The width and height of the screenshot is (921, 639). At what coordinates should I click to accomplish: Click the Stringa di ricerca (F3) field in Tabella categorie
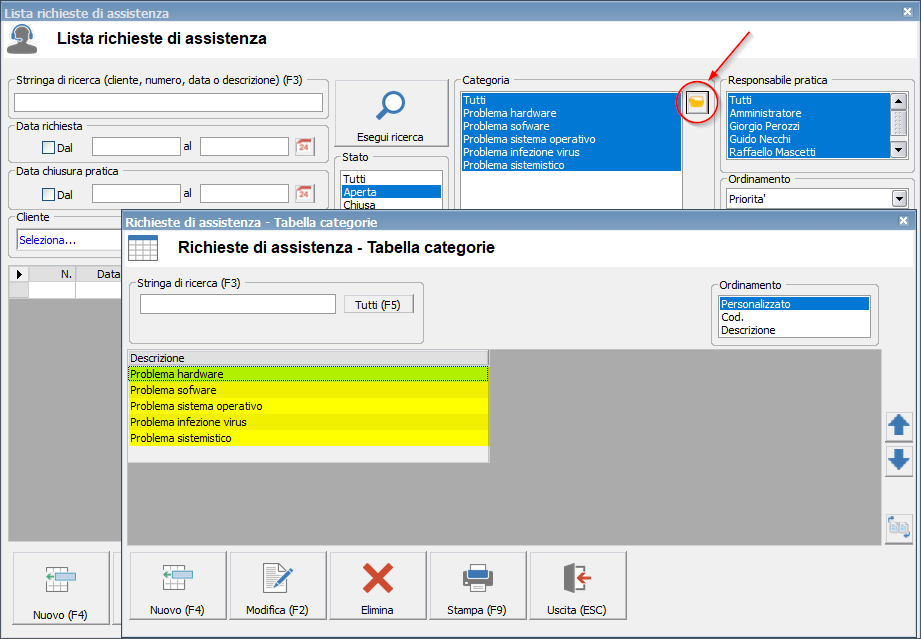(x=237, y=304)
